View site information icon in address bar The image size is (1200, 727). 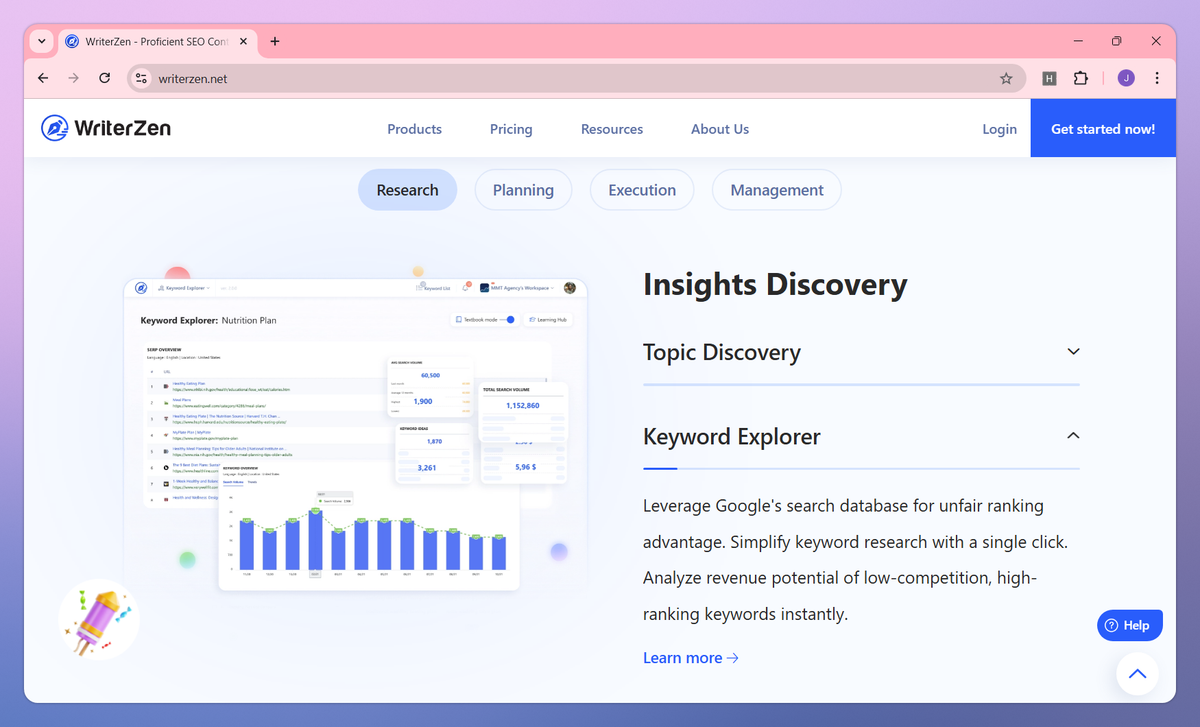[x=141, y=78]
